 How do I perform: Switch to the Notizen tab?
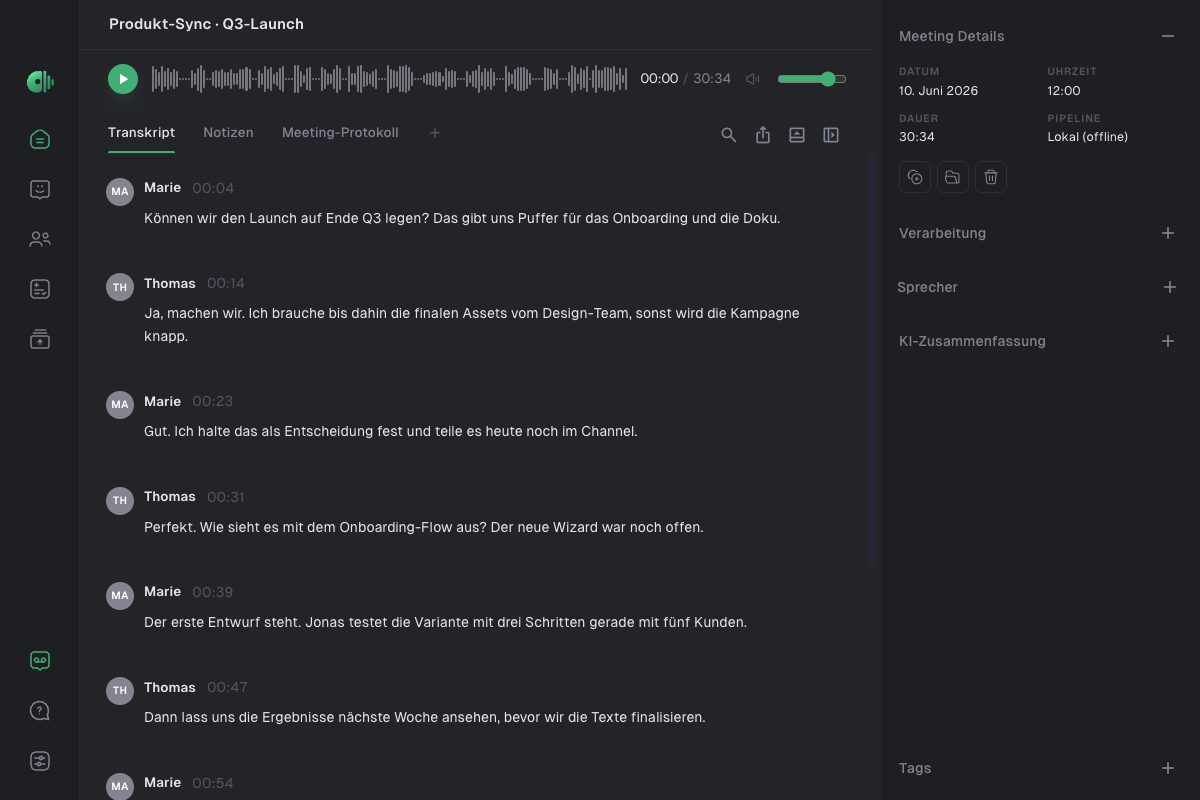228,132
